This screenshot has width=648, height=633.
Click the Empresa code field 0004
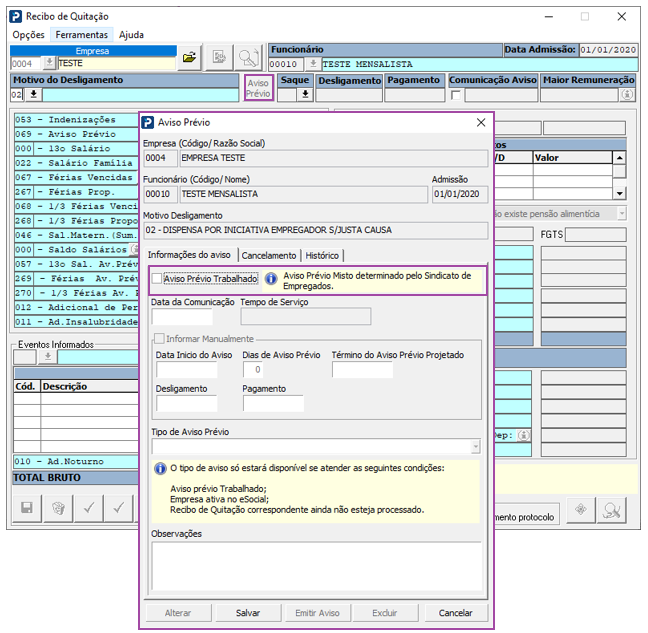tap(26, 63)
